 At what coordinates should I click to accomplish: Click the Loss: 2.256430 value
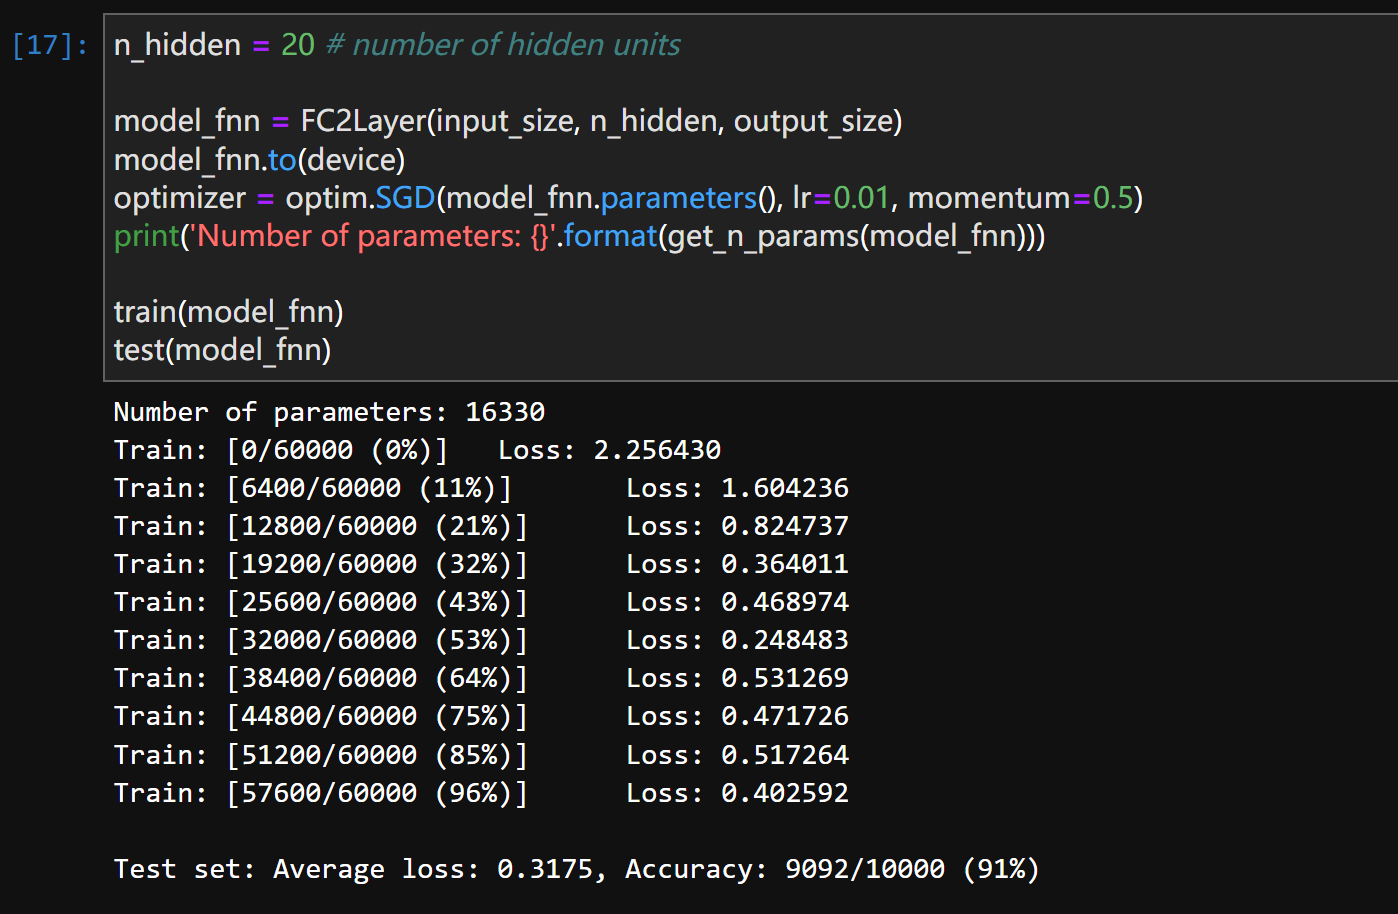pyautogui.click(x=609, y=450)
